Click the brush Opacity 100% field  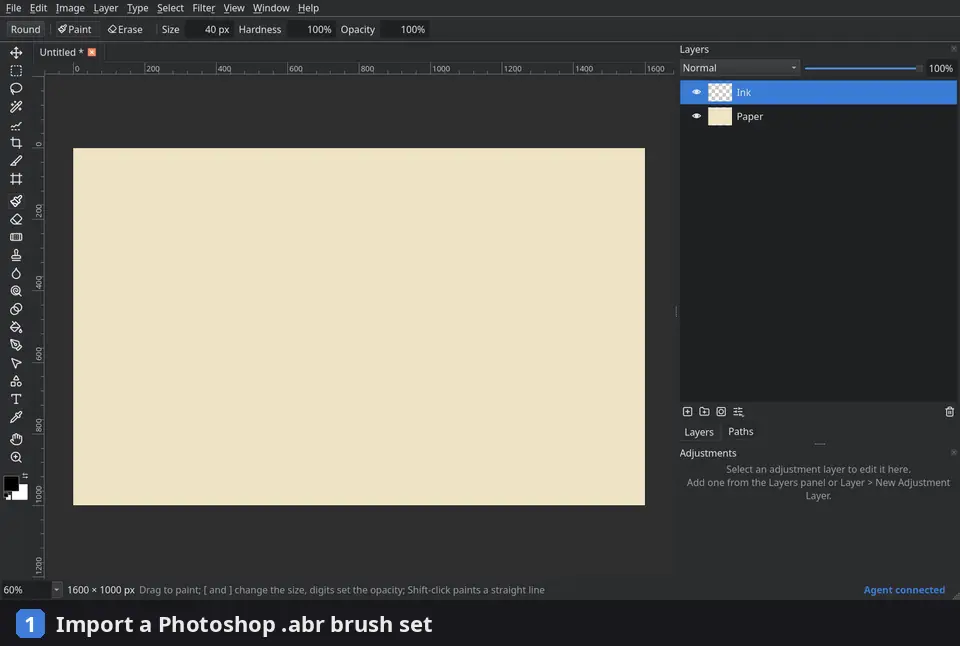coord(404,29)
